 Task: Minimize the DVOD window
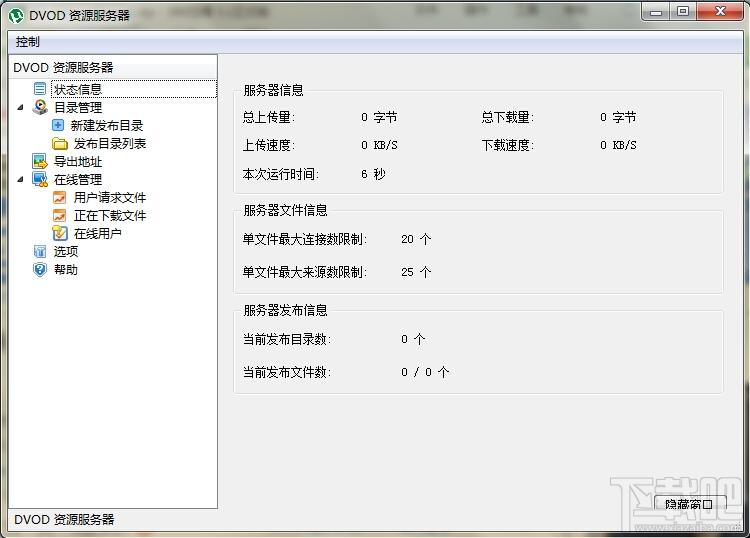pyautogui.click(x=656, y=11)
